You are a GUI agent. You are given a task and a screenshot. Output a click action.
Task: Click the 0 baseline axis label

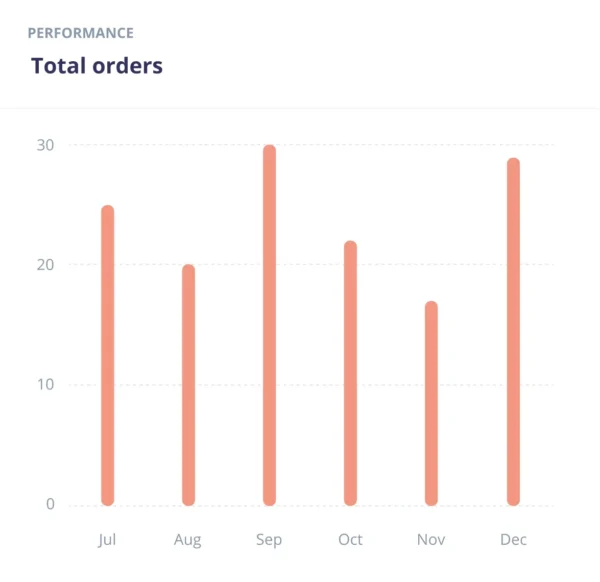(50, 504)
